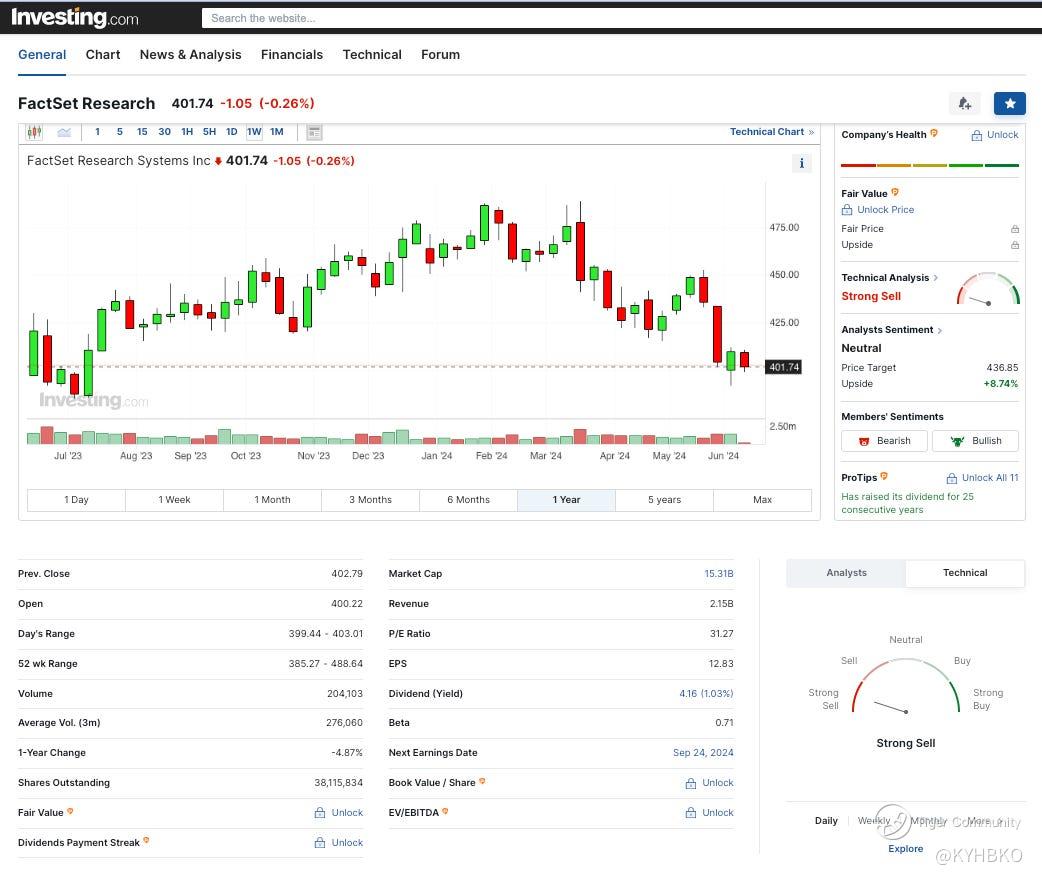
Task: Expand the Analysts Sentiment section arrow
Action: pos(940,330)
